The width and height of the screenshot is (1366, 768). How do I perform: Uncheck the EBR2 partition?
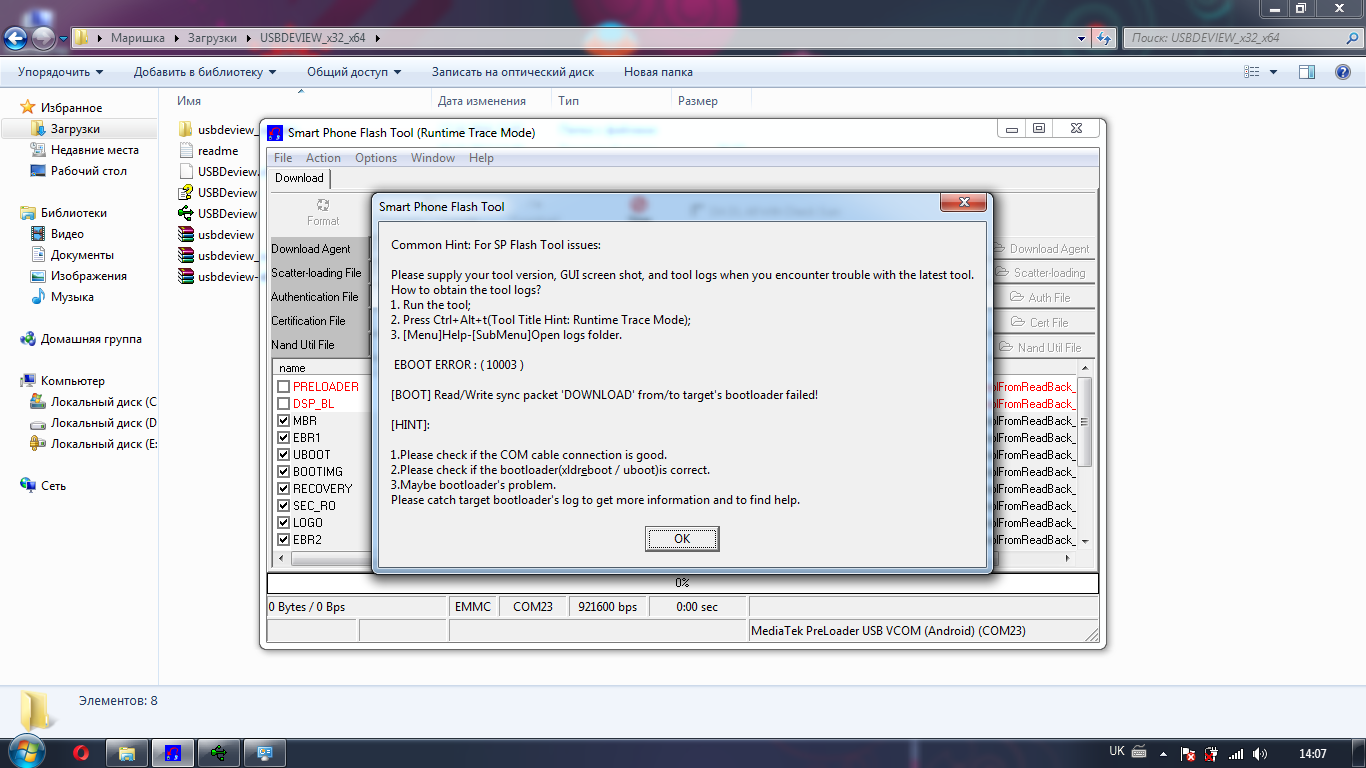(284, 540)
